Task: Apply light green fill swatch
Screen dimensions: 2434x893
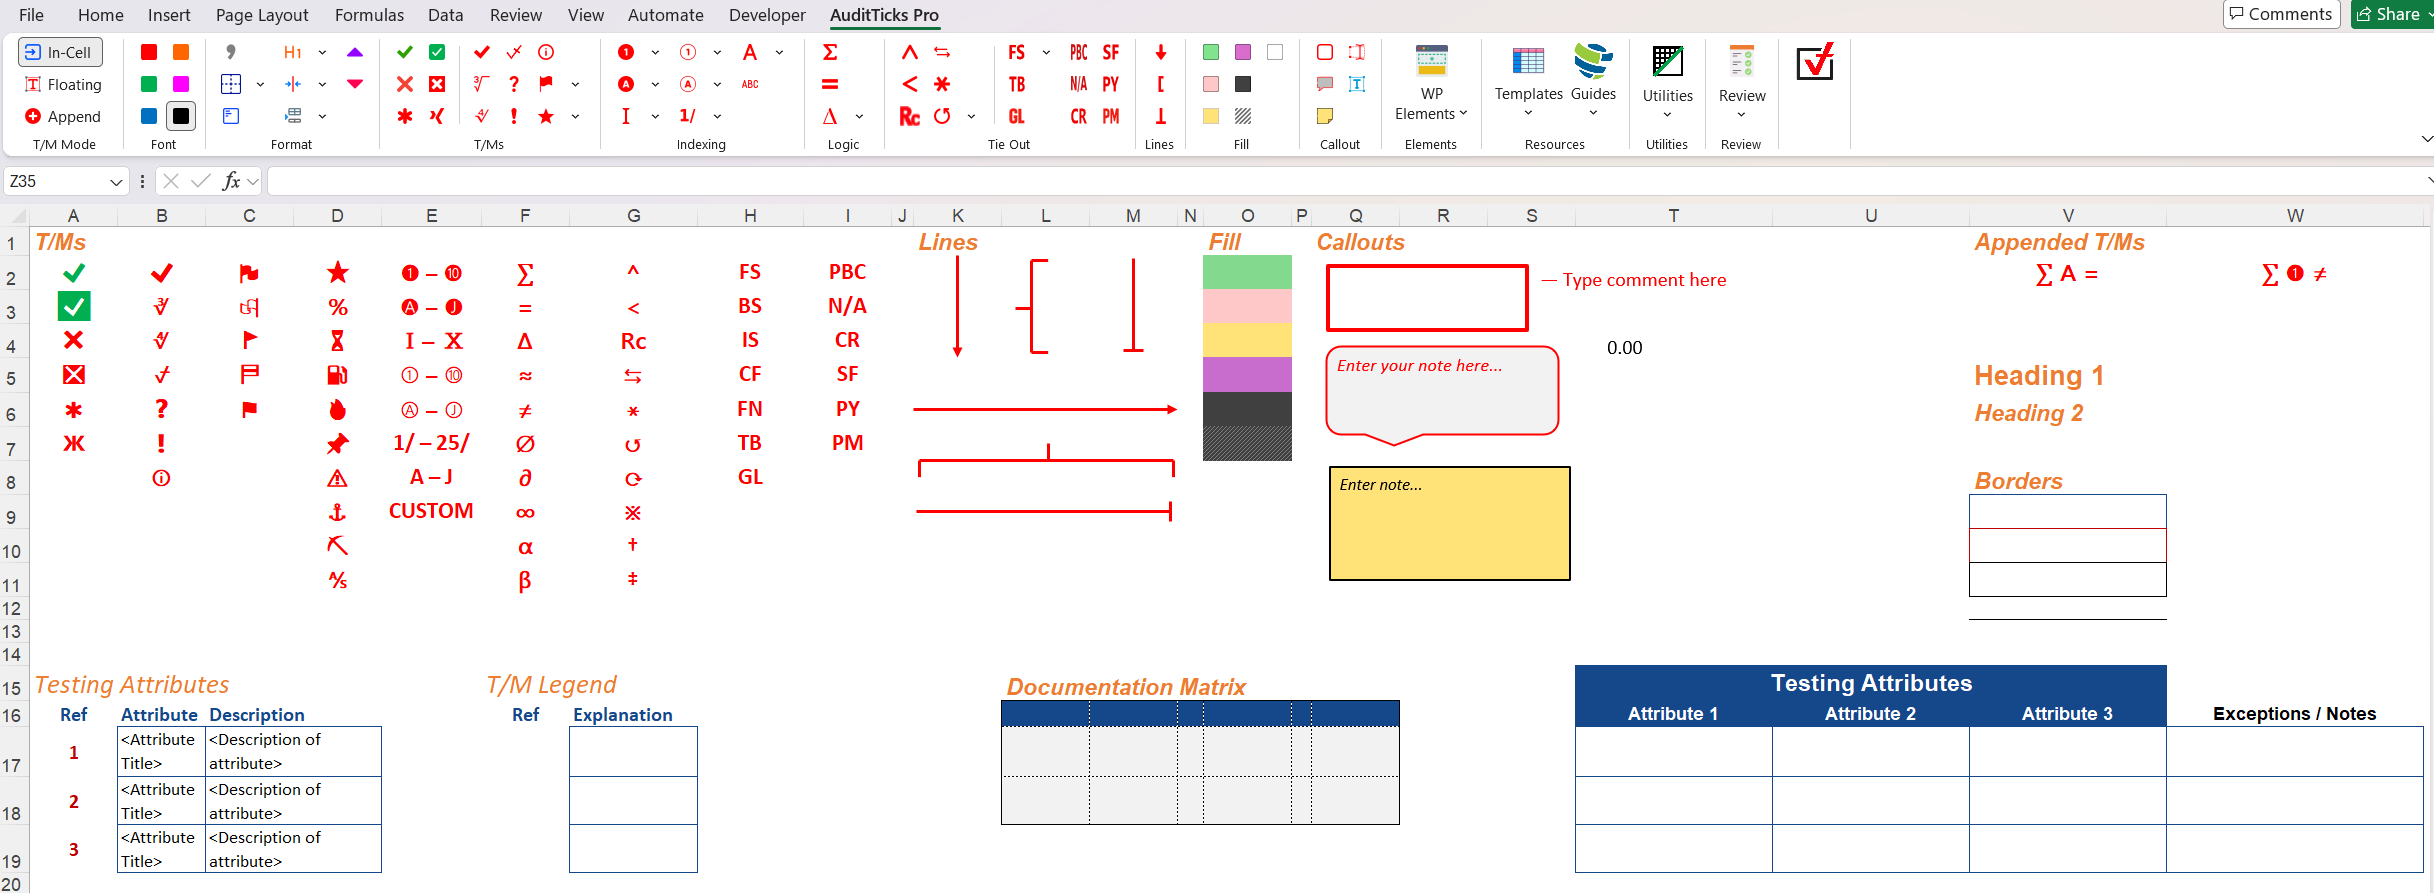Action: point(1211,52)
